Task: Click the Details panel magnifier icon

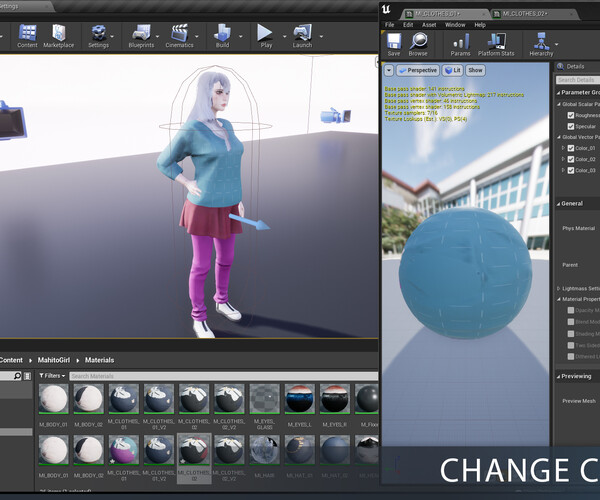Action: (560, 67)
